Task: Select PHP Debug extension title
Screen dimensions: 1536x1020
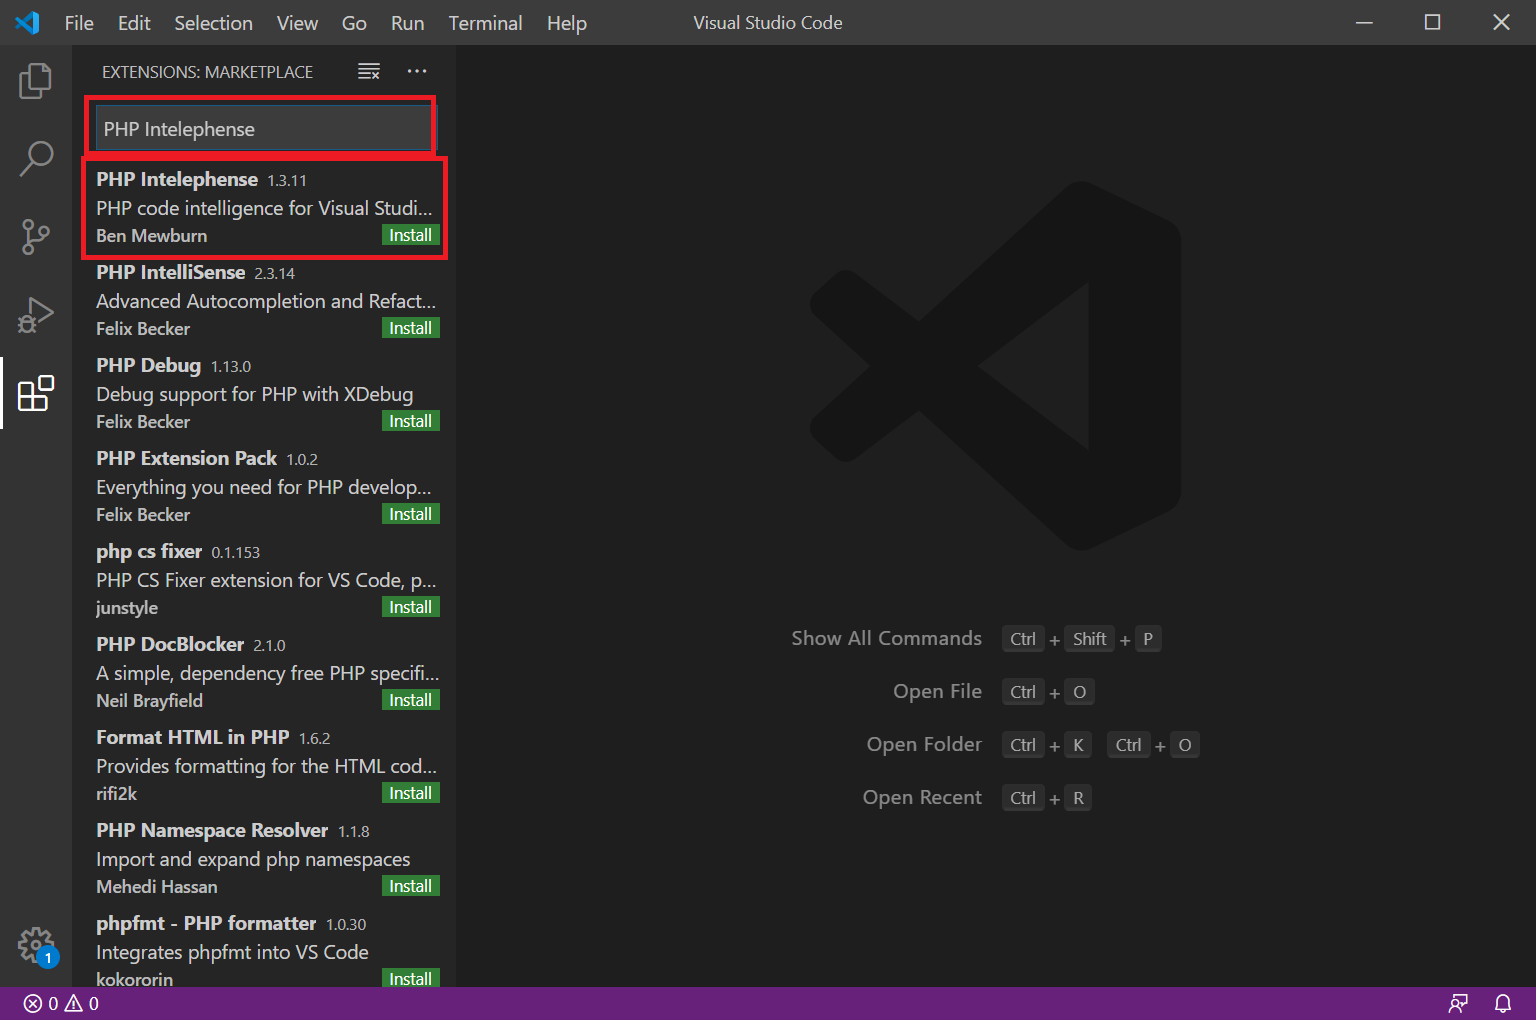Action: 149,365
